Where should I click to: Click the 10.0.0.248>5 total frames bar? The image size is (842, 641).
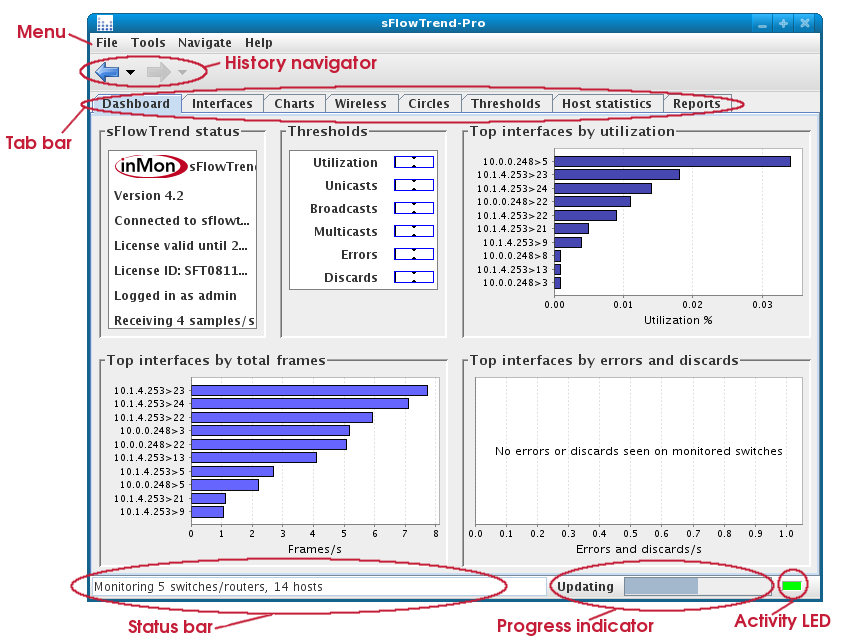click(225, 485)
